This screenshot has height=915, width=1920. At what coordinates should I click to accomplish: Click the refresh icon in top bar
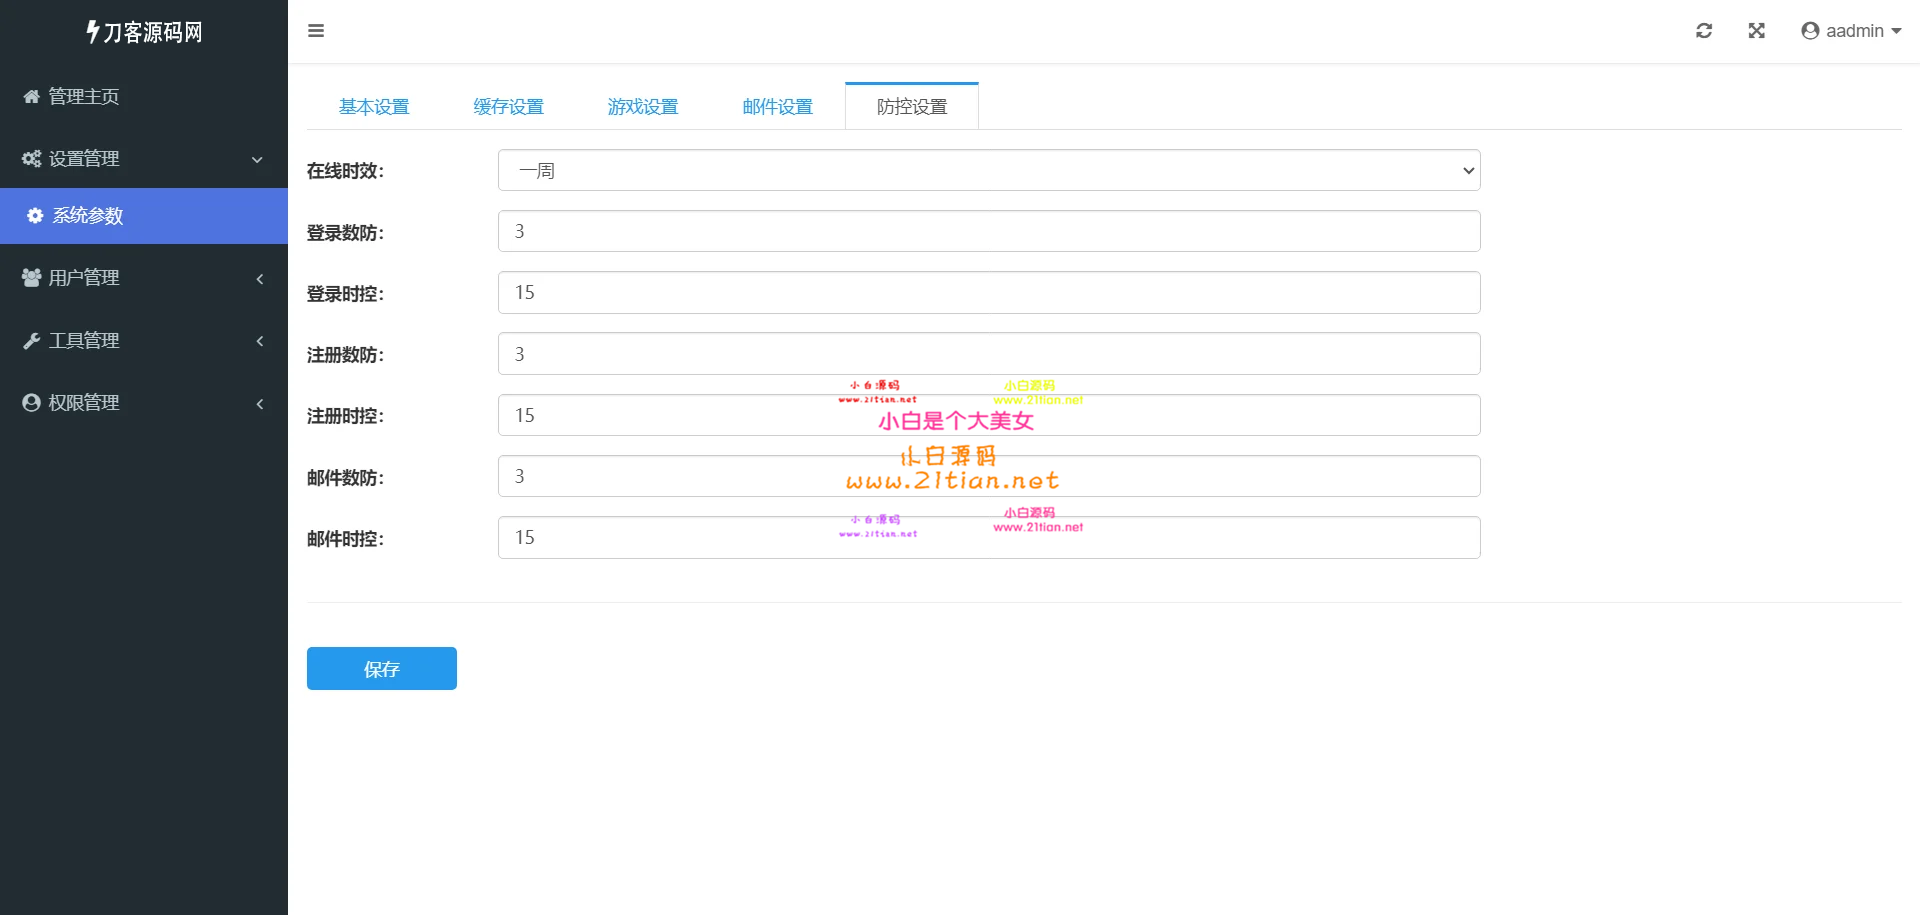coord(1704,31)
